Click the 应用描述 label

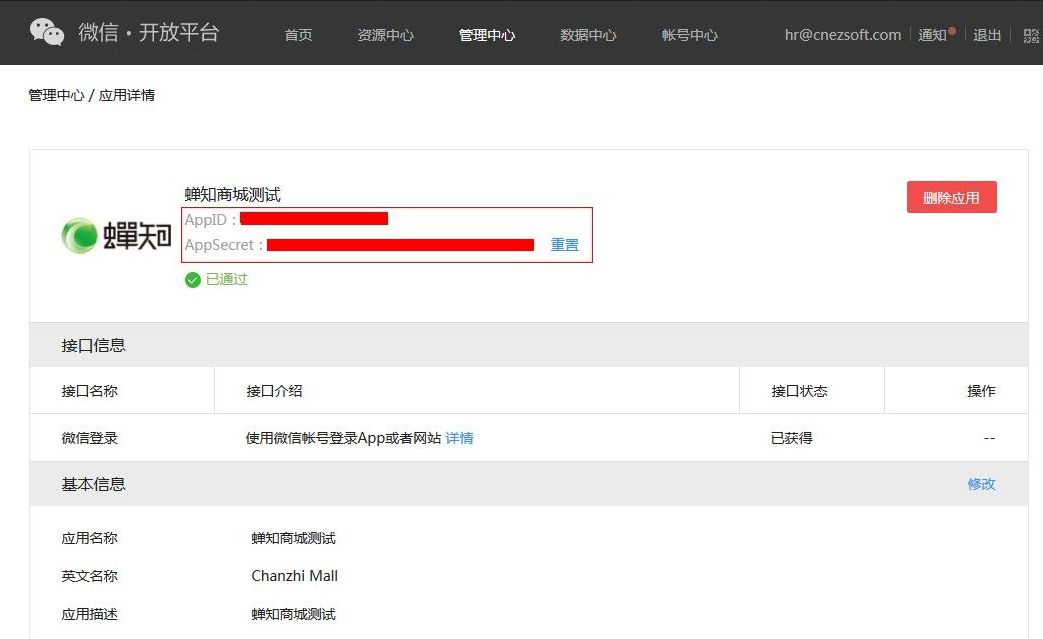point(90,614)
